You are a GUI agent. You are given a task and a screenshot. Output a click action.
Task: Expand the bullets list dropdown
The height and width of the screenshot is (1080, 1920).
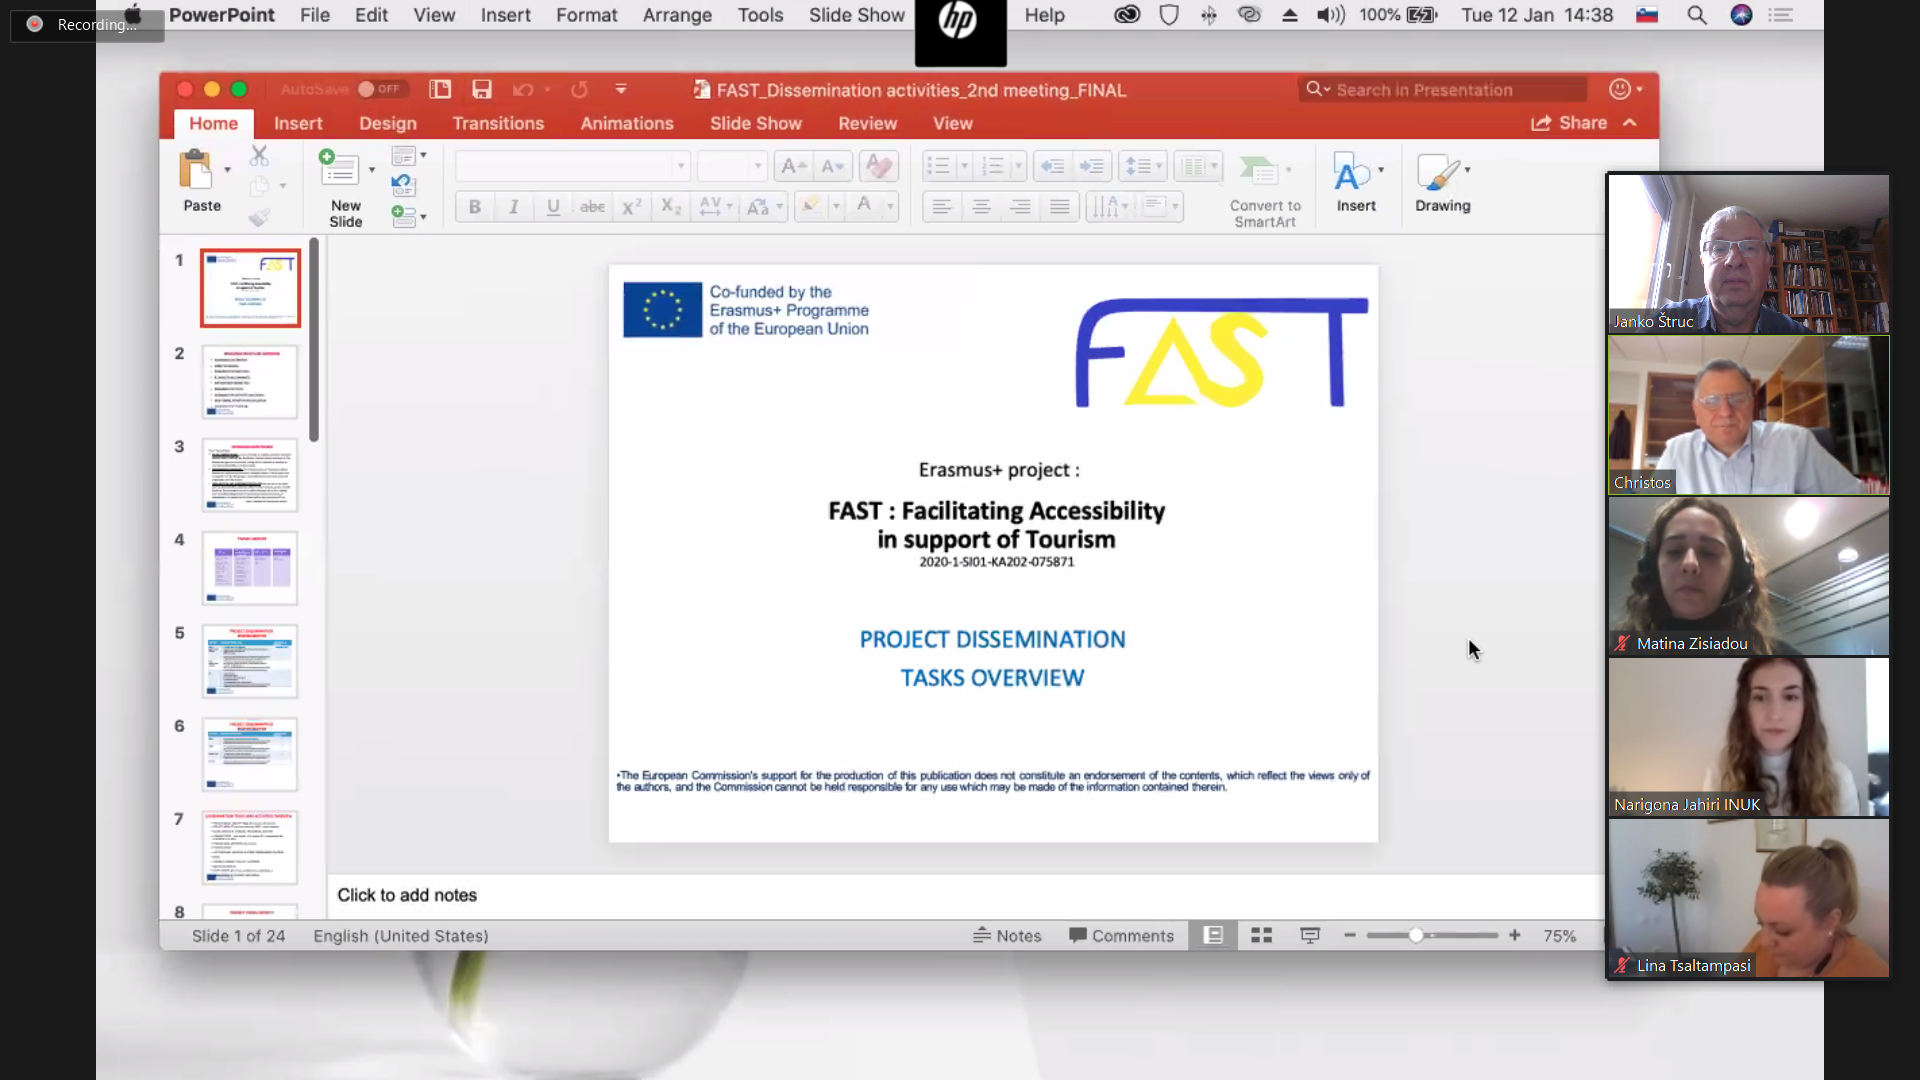[964, 166]
